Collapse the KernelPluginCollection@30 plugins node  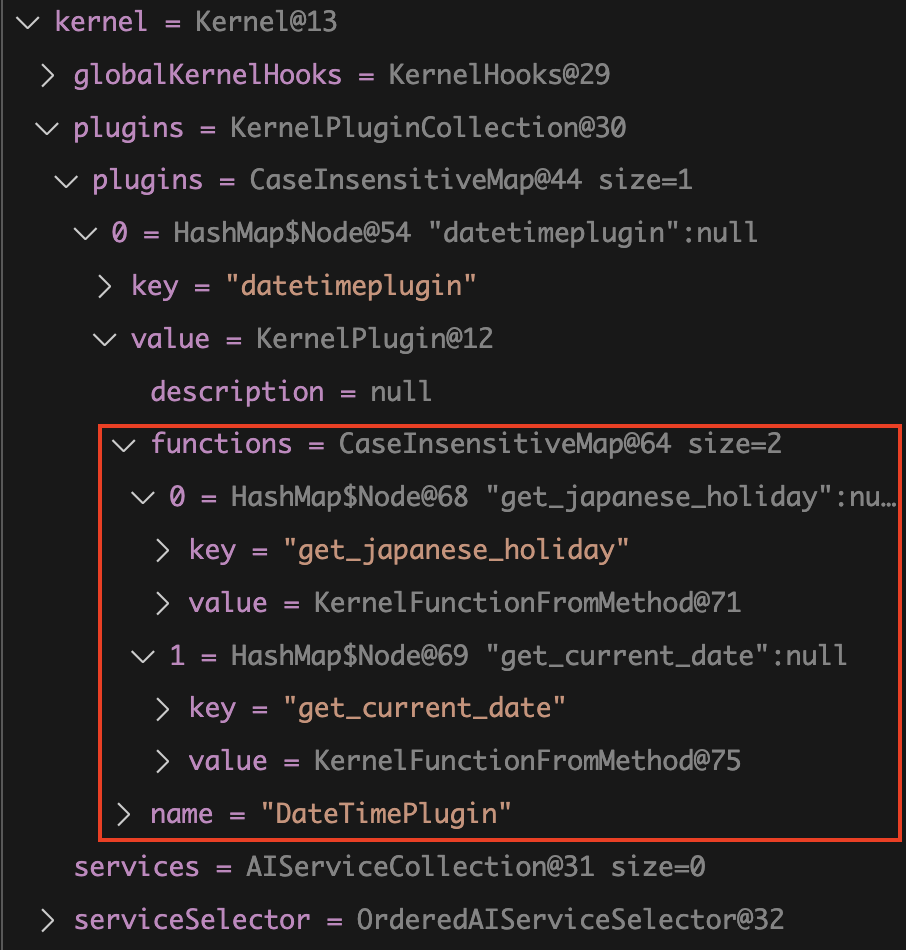pyautogui.click(x=46, y=128)
